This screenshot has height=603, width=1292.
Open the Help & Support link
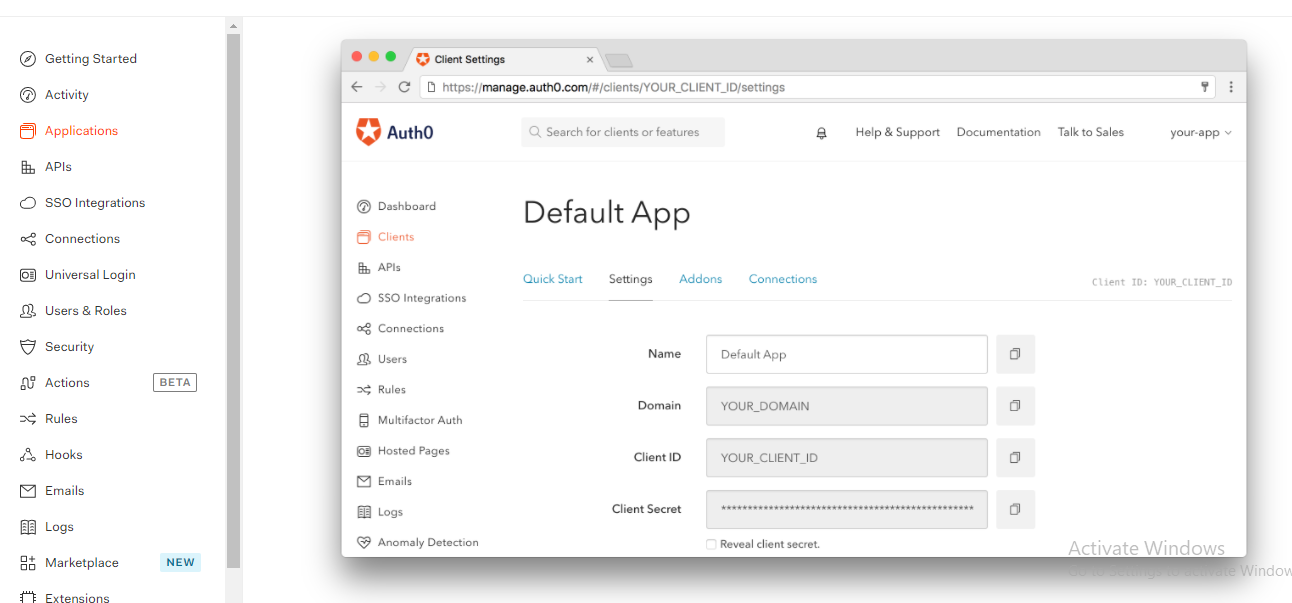coord(897,132)
